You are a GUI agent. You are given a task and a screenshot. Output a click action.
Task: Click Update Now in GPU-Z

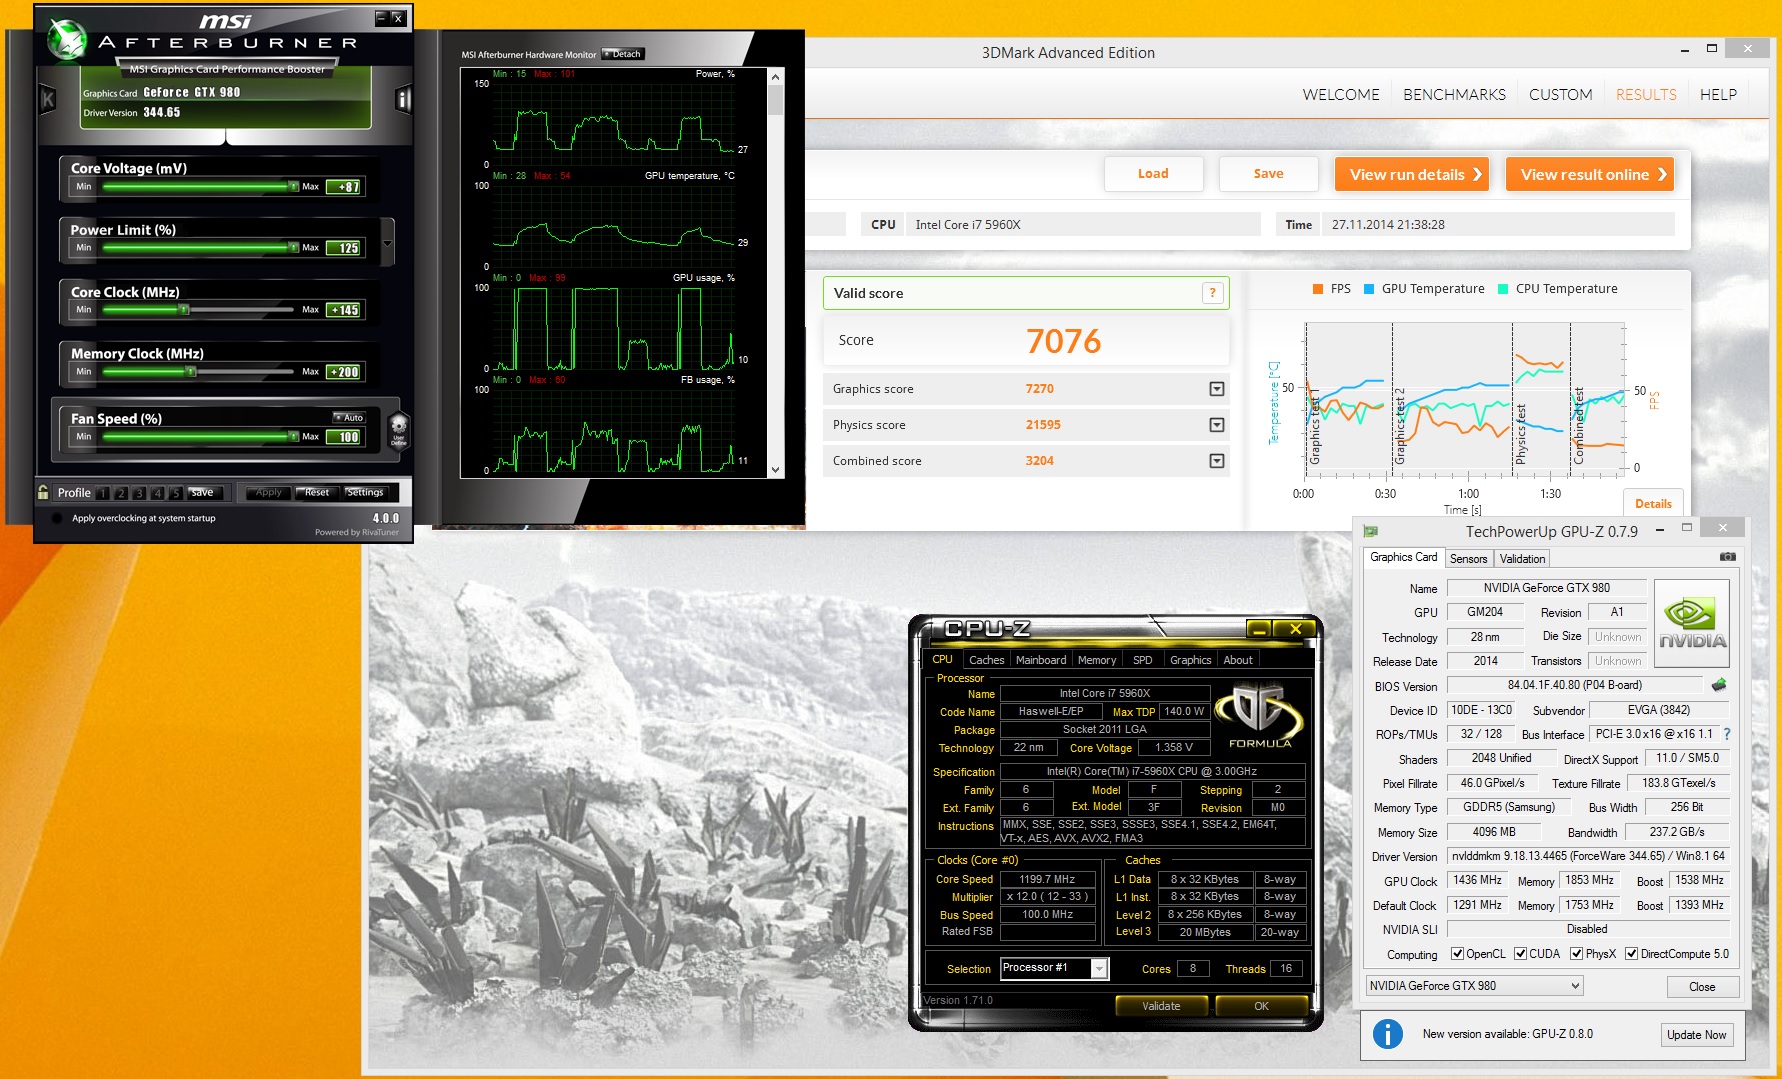click(1696, 1034)
